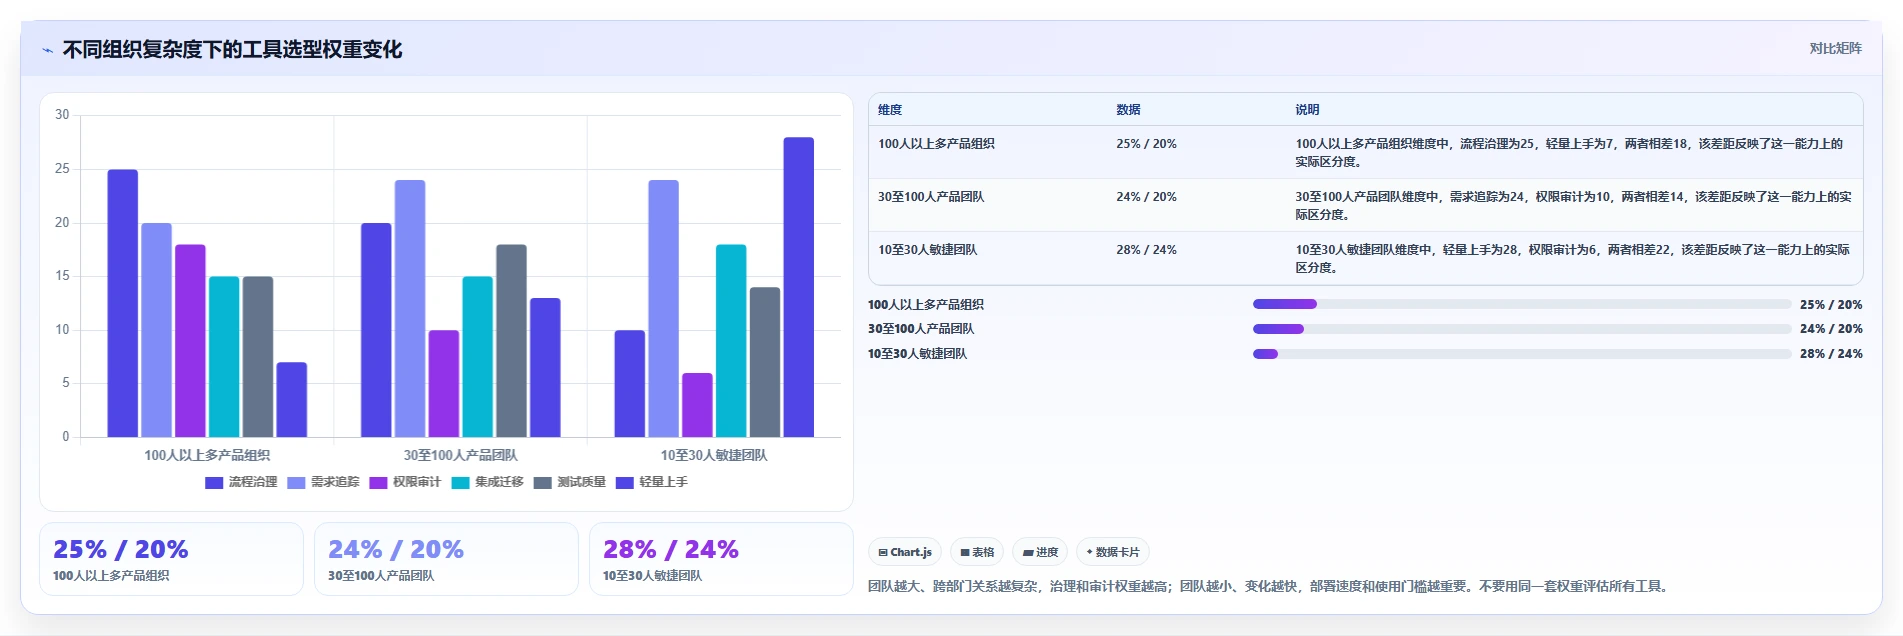Open the 28% / 24% data card
Image resolution: width=1903 pixels, height=636 pixels.
(721, 559)
